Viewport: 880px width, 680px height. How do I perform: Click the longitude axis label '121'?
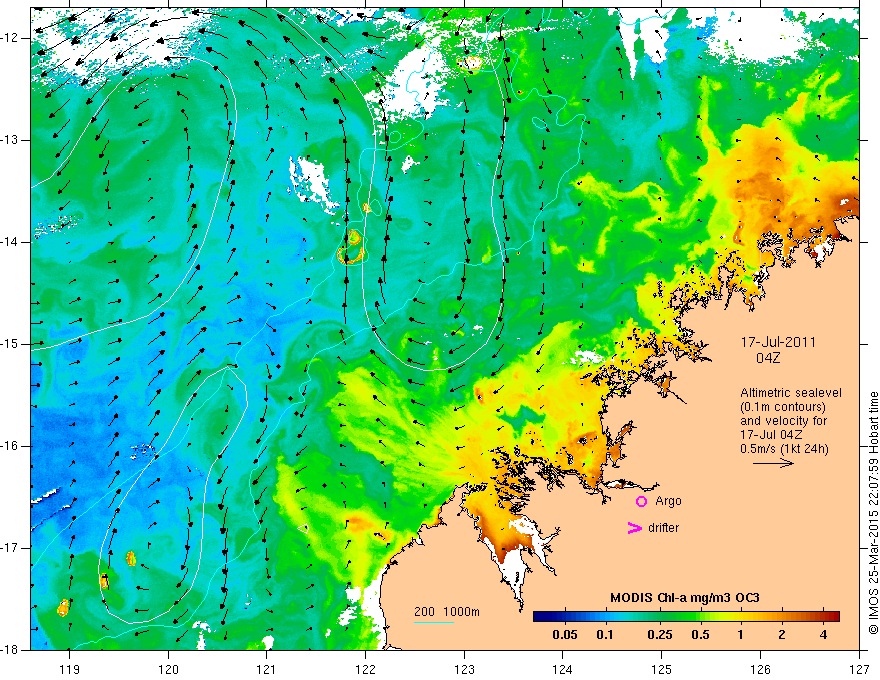[x=267, y=669]
